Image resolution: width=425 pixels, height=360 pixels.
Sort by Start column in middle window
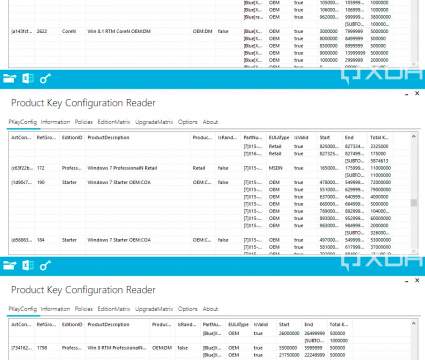(x=325, y=137)
